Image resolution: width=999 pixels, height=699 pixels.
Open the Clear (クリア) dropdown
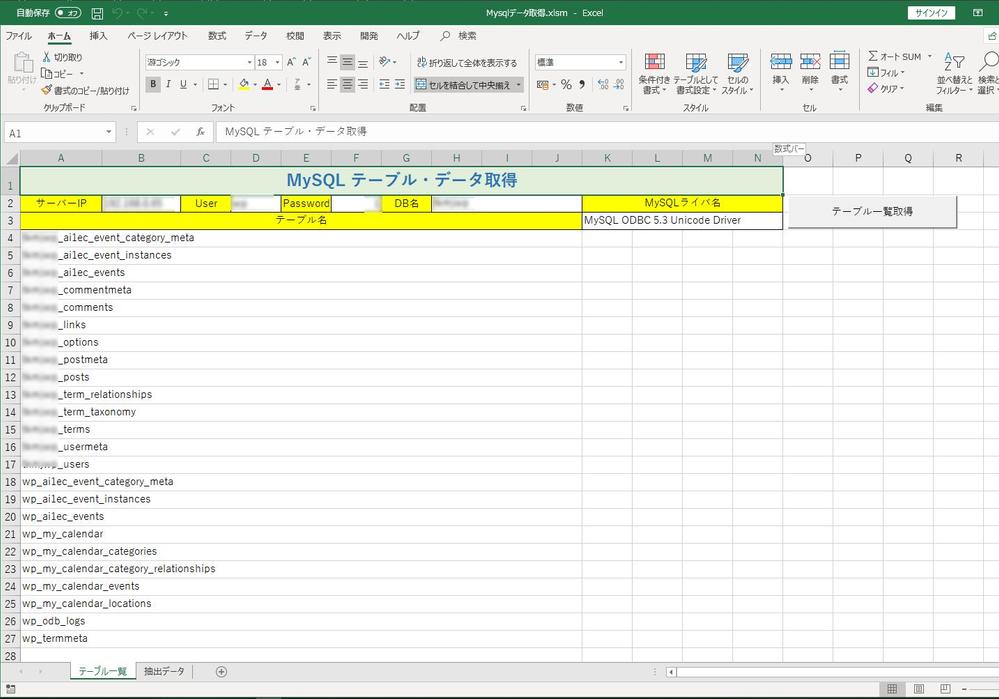pyautogui.click(x=886, y=89)
